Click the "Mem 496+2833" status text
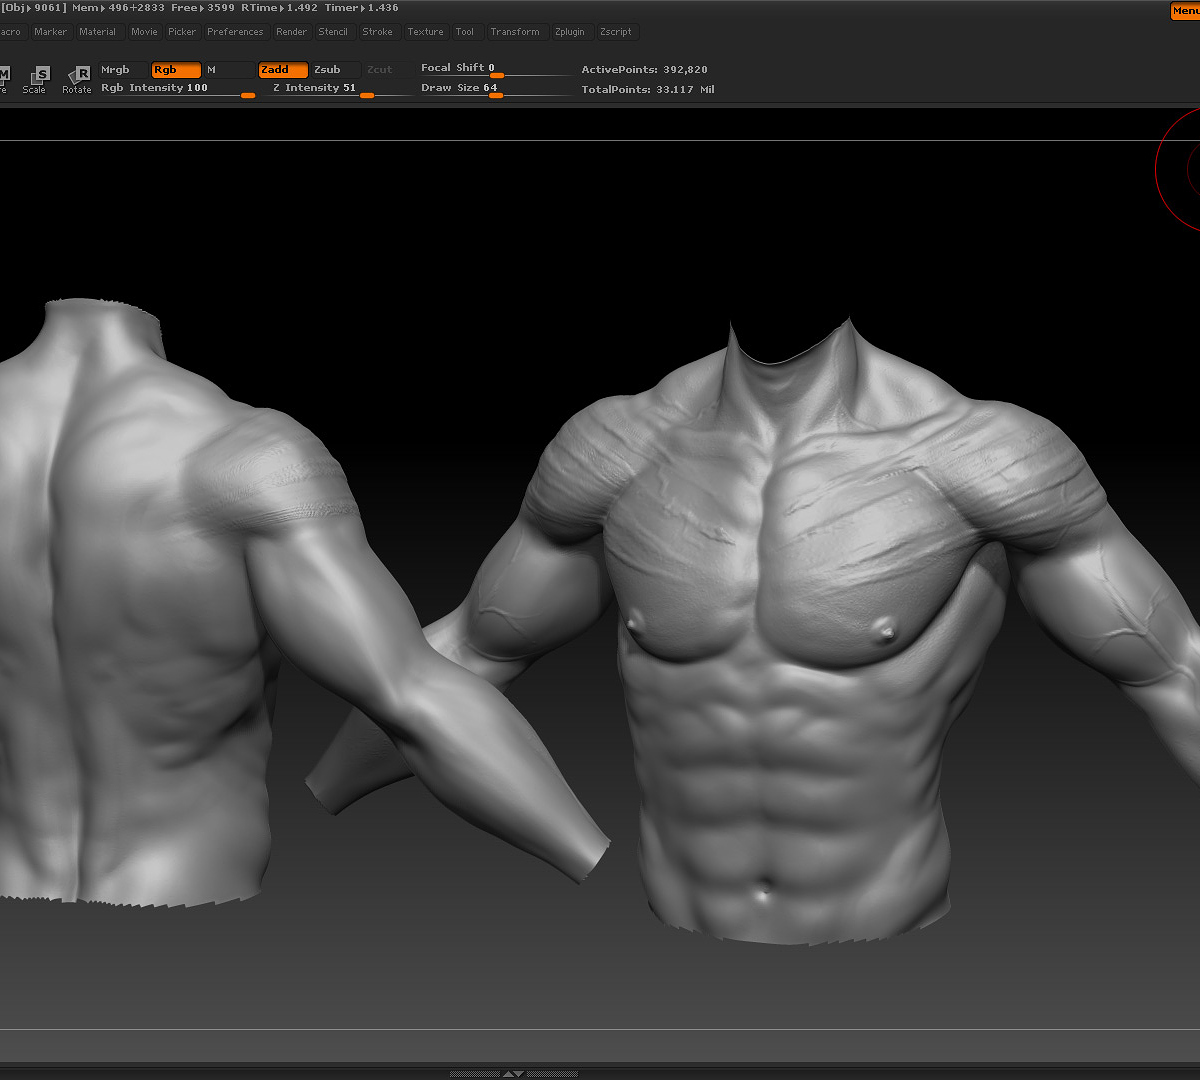Image resolution: width=1200 pixels, height=1080 pixels. (x=119, y=8)
